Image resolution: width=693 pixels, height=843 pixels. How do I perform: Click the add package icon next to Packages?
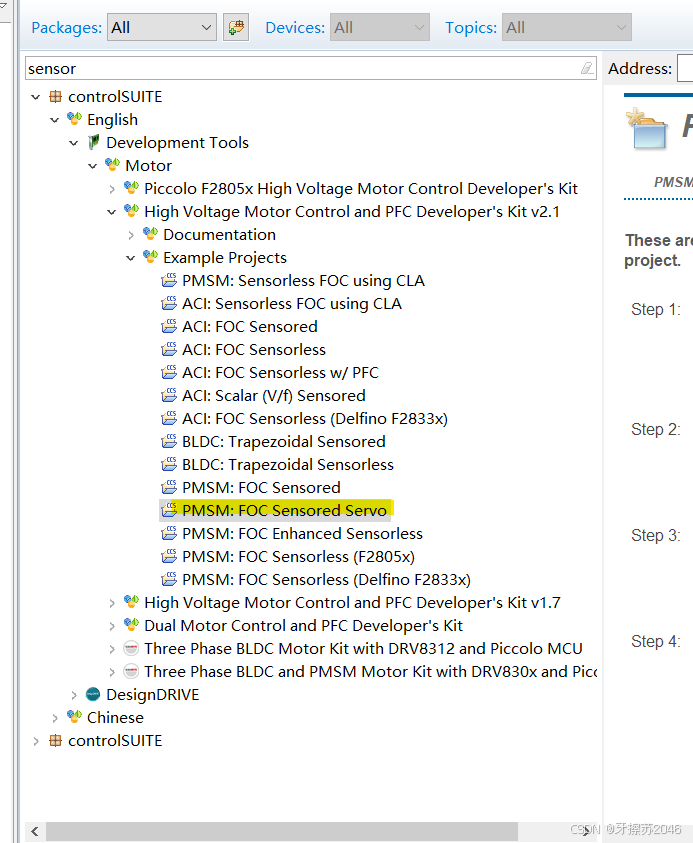pyautogui.click(x=236, y=27)
